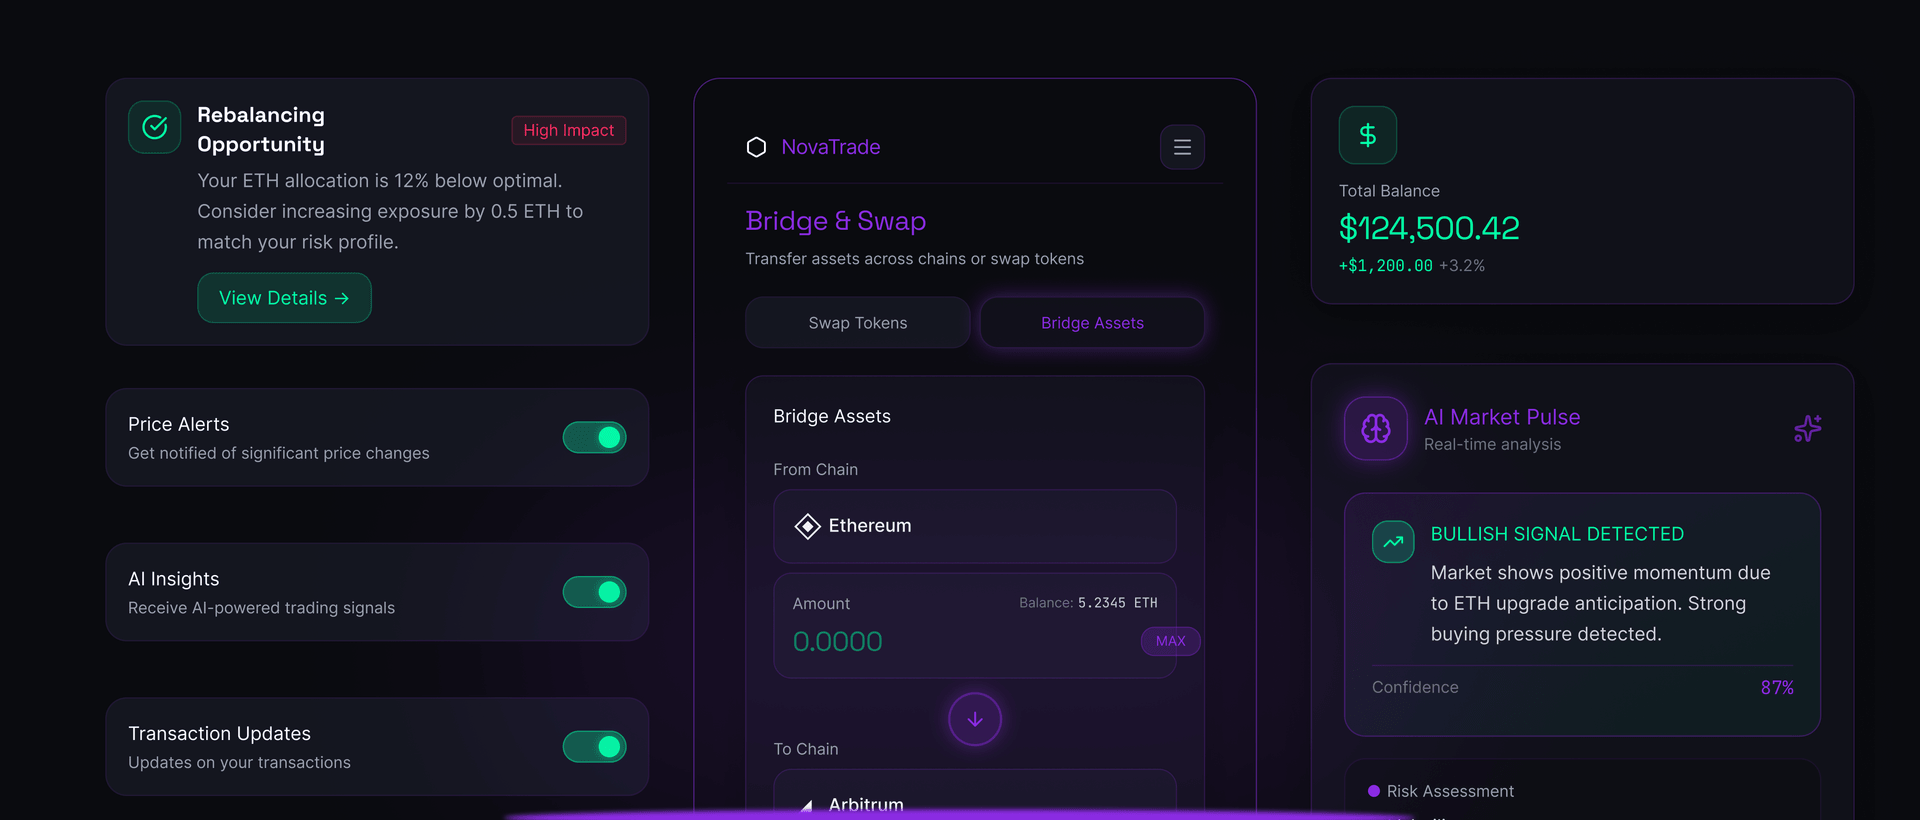This screenshot has height=820, width=1920.
Task: Open the From Chain Ethereum selector
Action: click(x=975, y=526)
